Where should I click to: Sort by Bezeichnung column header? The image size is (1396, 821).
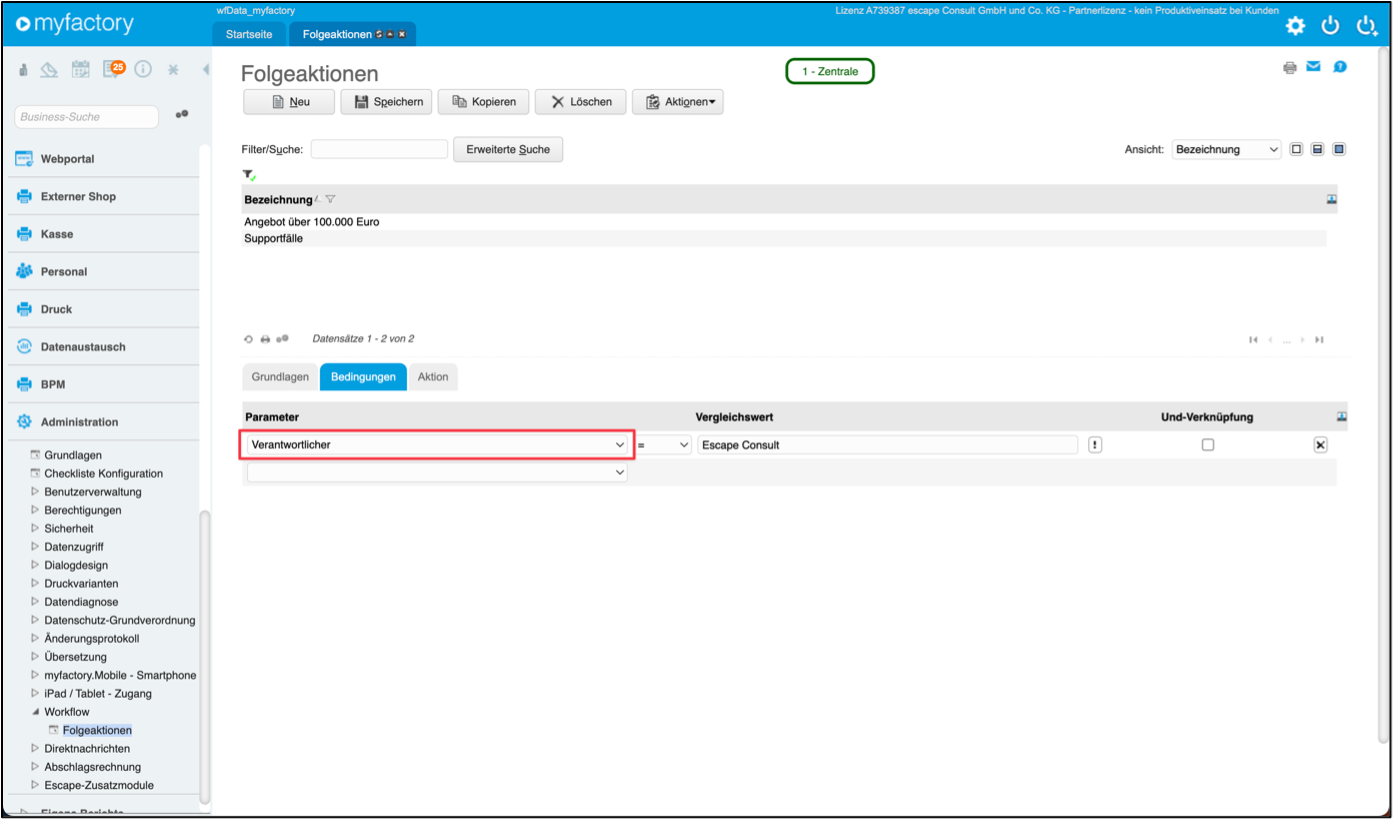pos(278,200)
